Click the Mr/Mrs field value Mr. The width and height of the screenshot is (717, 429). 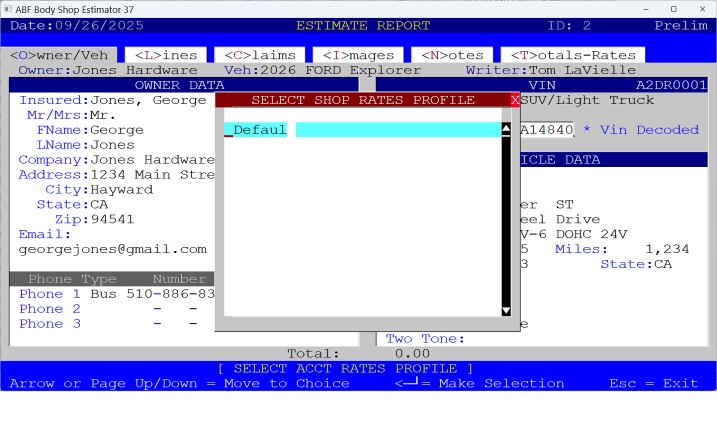[x=103, y=115]
